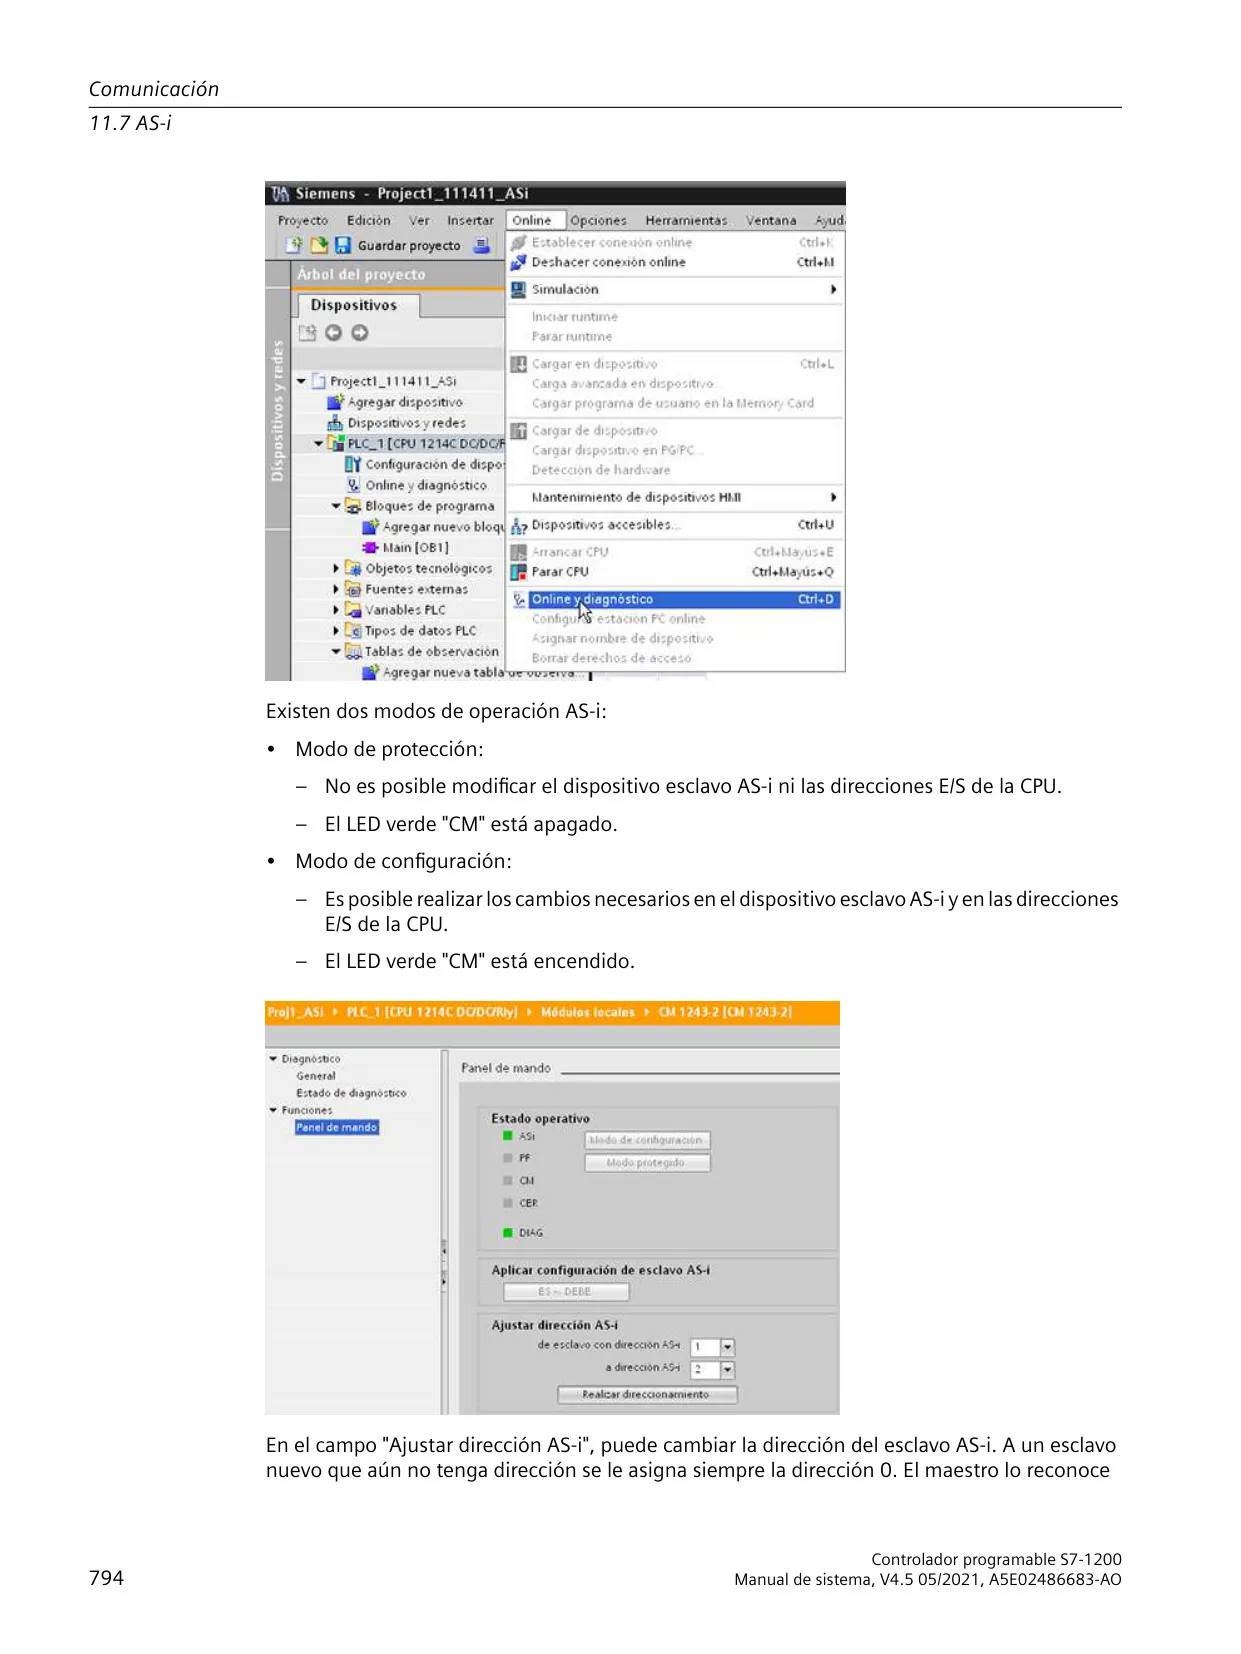Image resolution: width=1241 pixels, height=1654 pixels.
Task: Click the Project1_111411_ASi project file icon
Action: [319, 381]
